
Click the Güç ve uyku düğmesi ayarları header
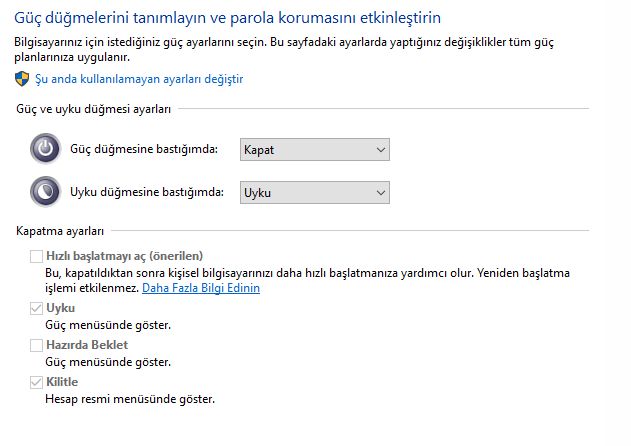(x=94, y=108)
